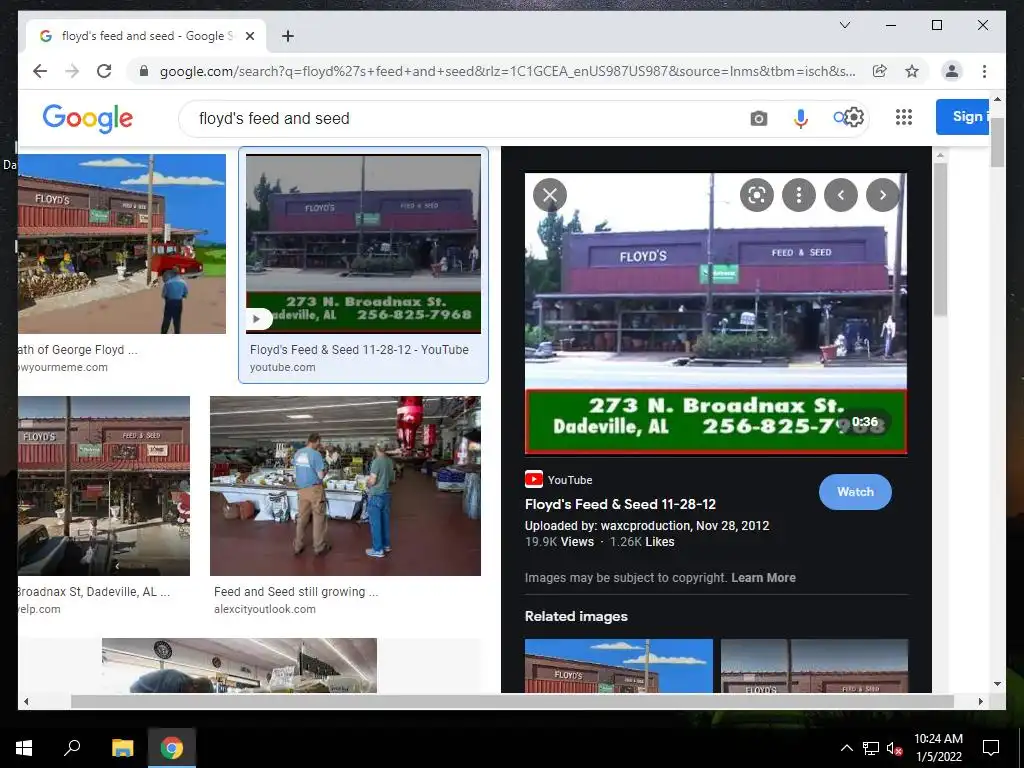Open the Feed and Seed still growing image
The image size is (1024, 768).
click(345, 486)
